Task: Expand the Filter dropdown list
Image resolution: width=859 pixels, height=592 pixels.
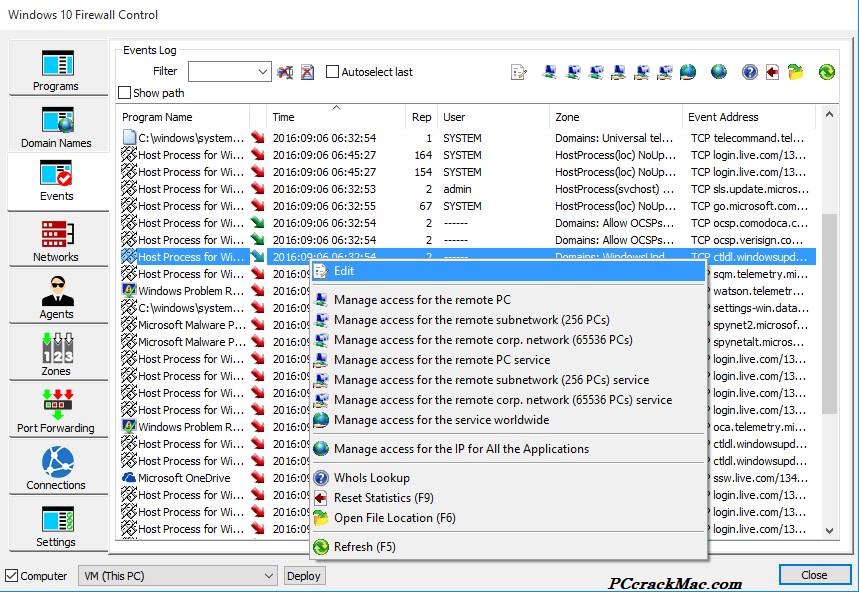Action: (262, 71)
